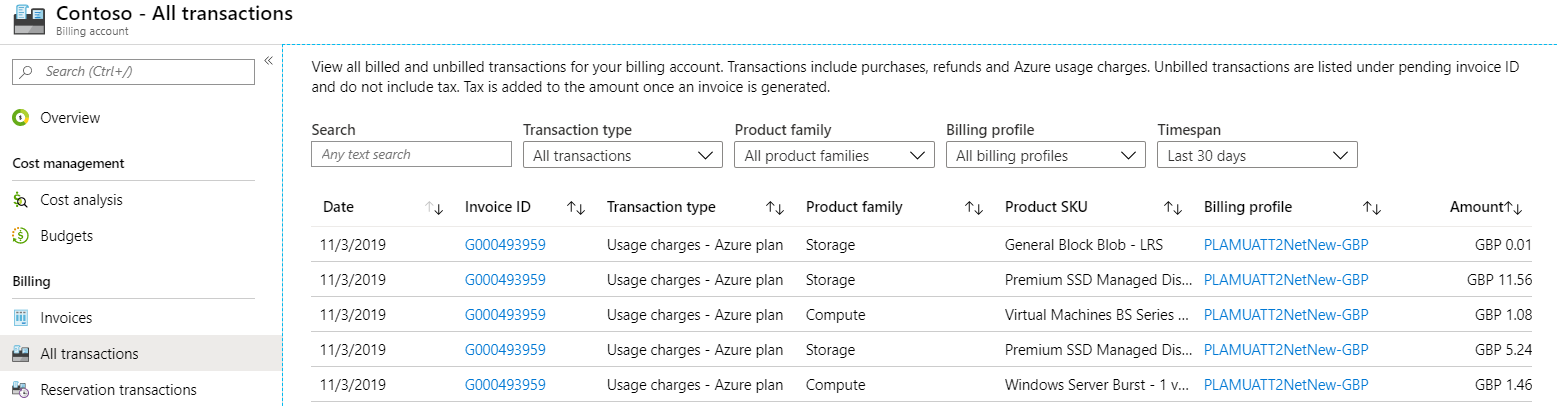1557x406 pixels.
Task: Click the Cost analysis icon
Action: (x=20, y=200)
